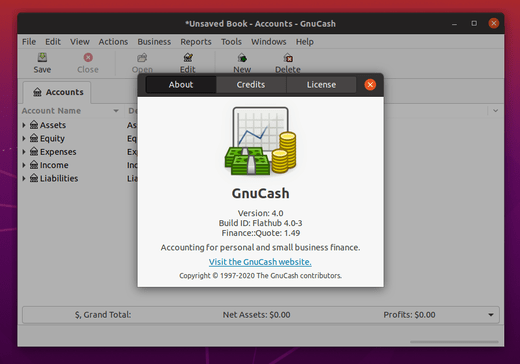Switch to the License tab

point(321,85)
